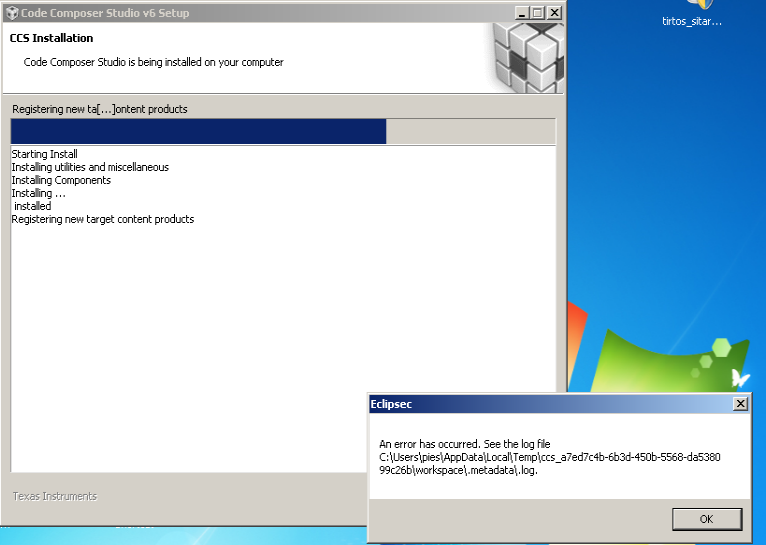This screenshot has height=545, width=766.
Task: Click the error log file path text
Action: click(x=550, y=463)
